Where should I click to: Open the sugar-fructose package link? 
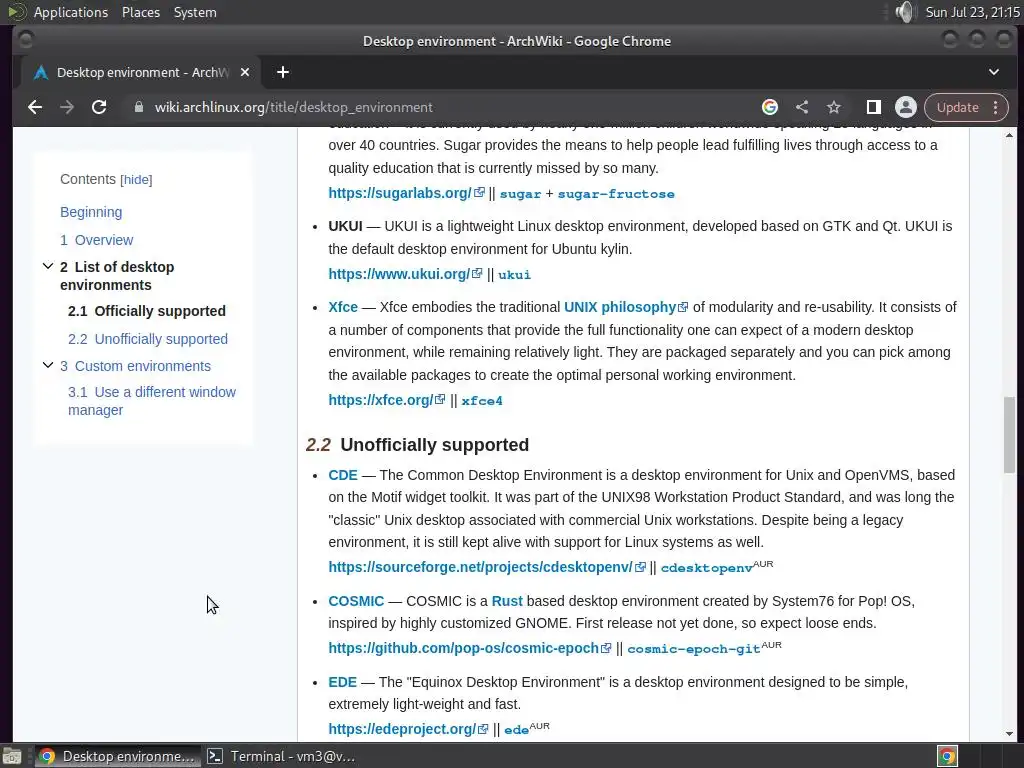pyautogui.click(x=616, y=194)
